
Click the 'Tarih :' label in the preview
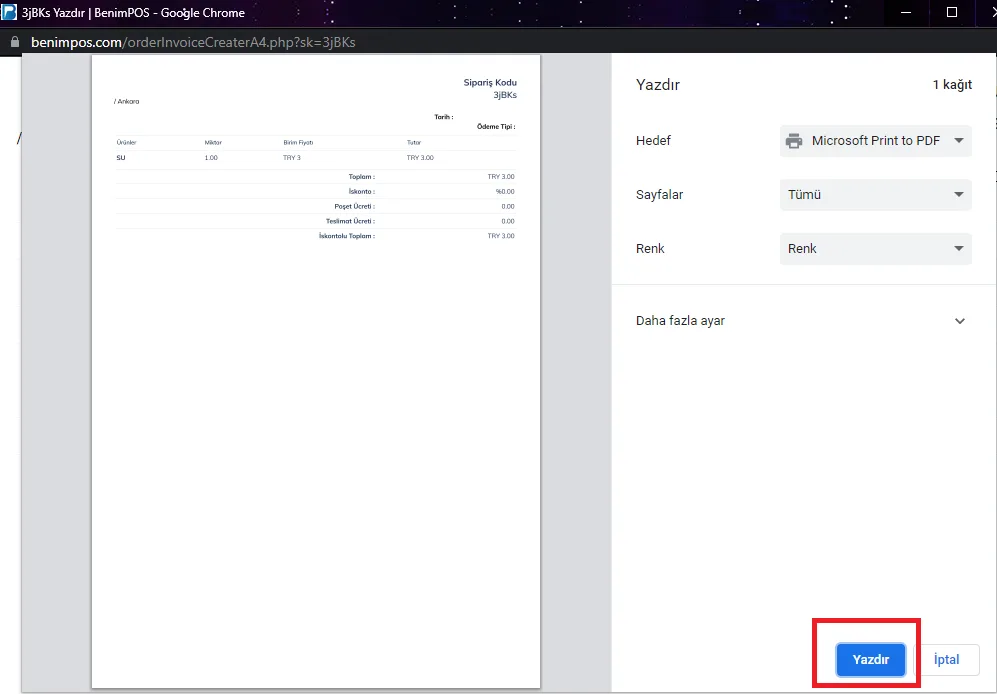[x=444, y=117]
